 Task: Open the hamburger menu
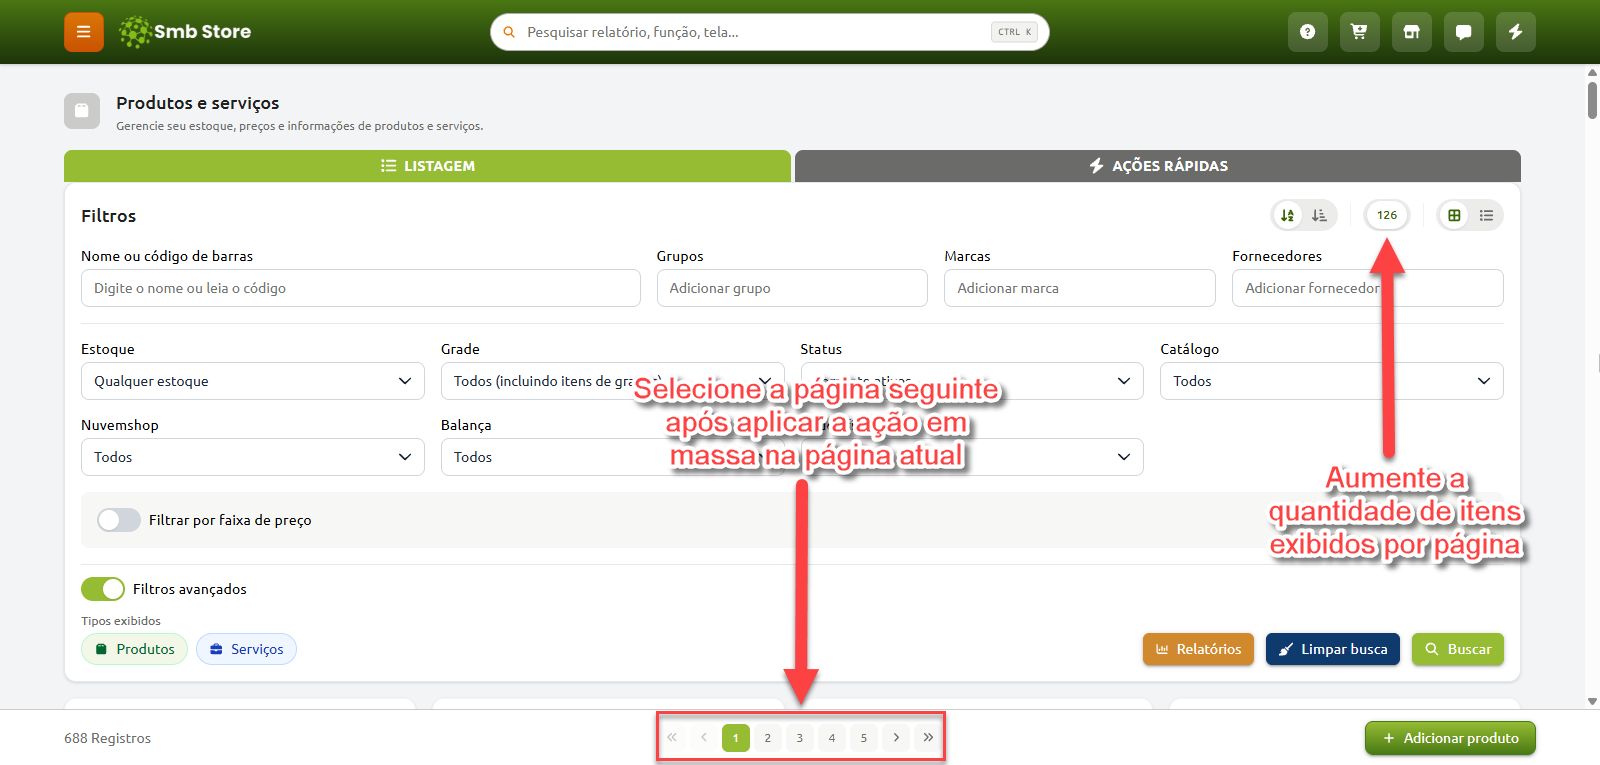point(84,32)
